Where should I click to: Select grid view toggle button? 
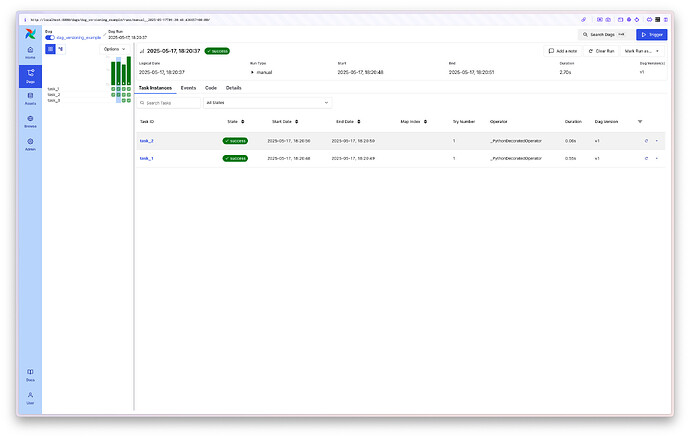(50, 49)
